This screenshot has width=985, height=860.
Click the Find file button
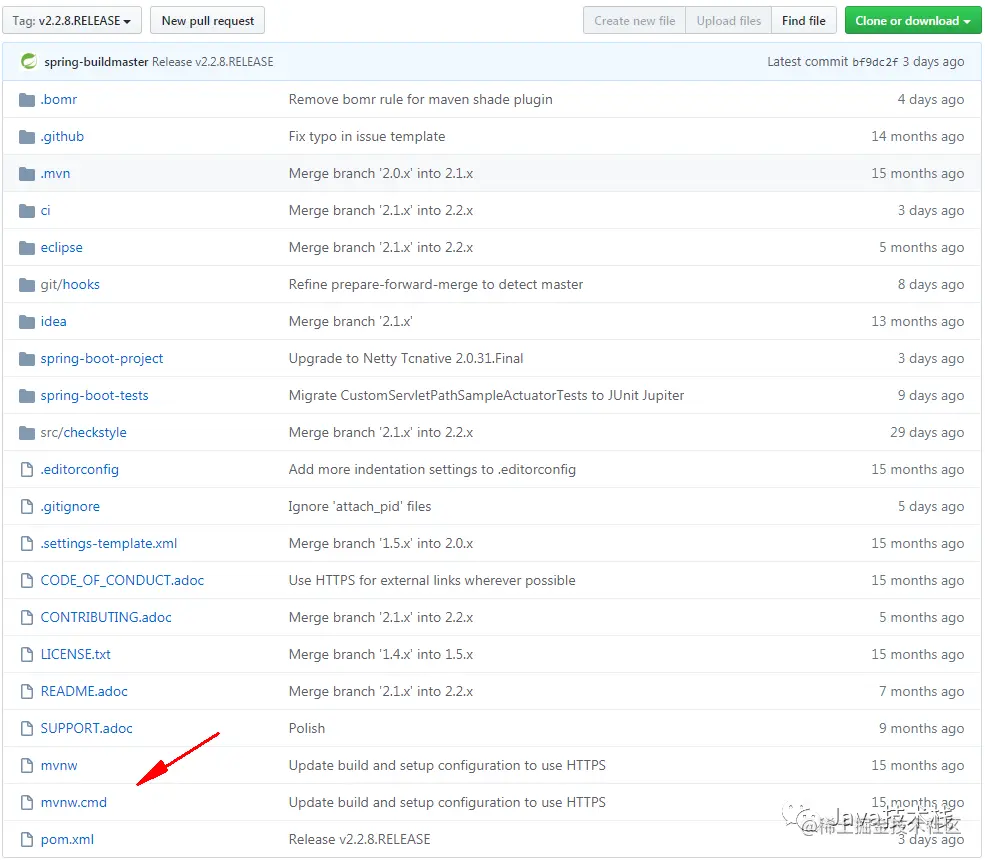[x=804, y=21]
